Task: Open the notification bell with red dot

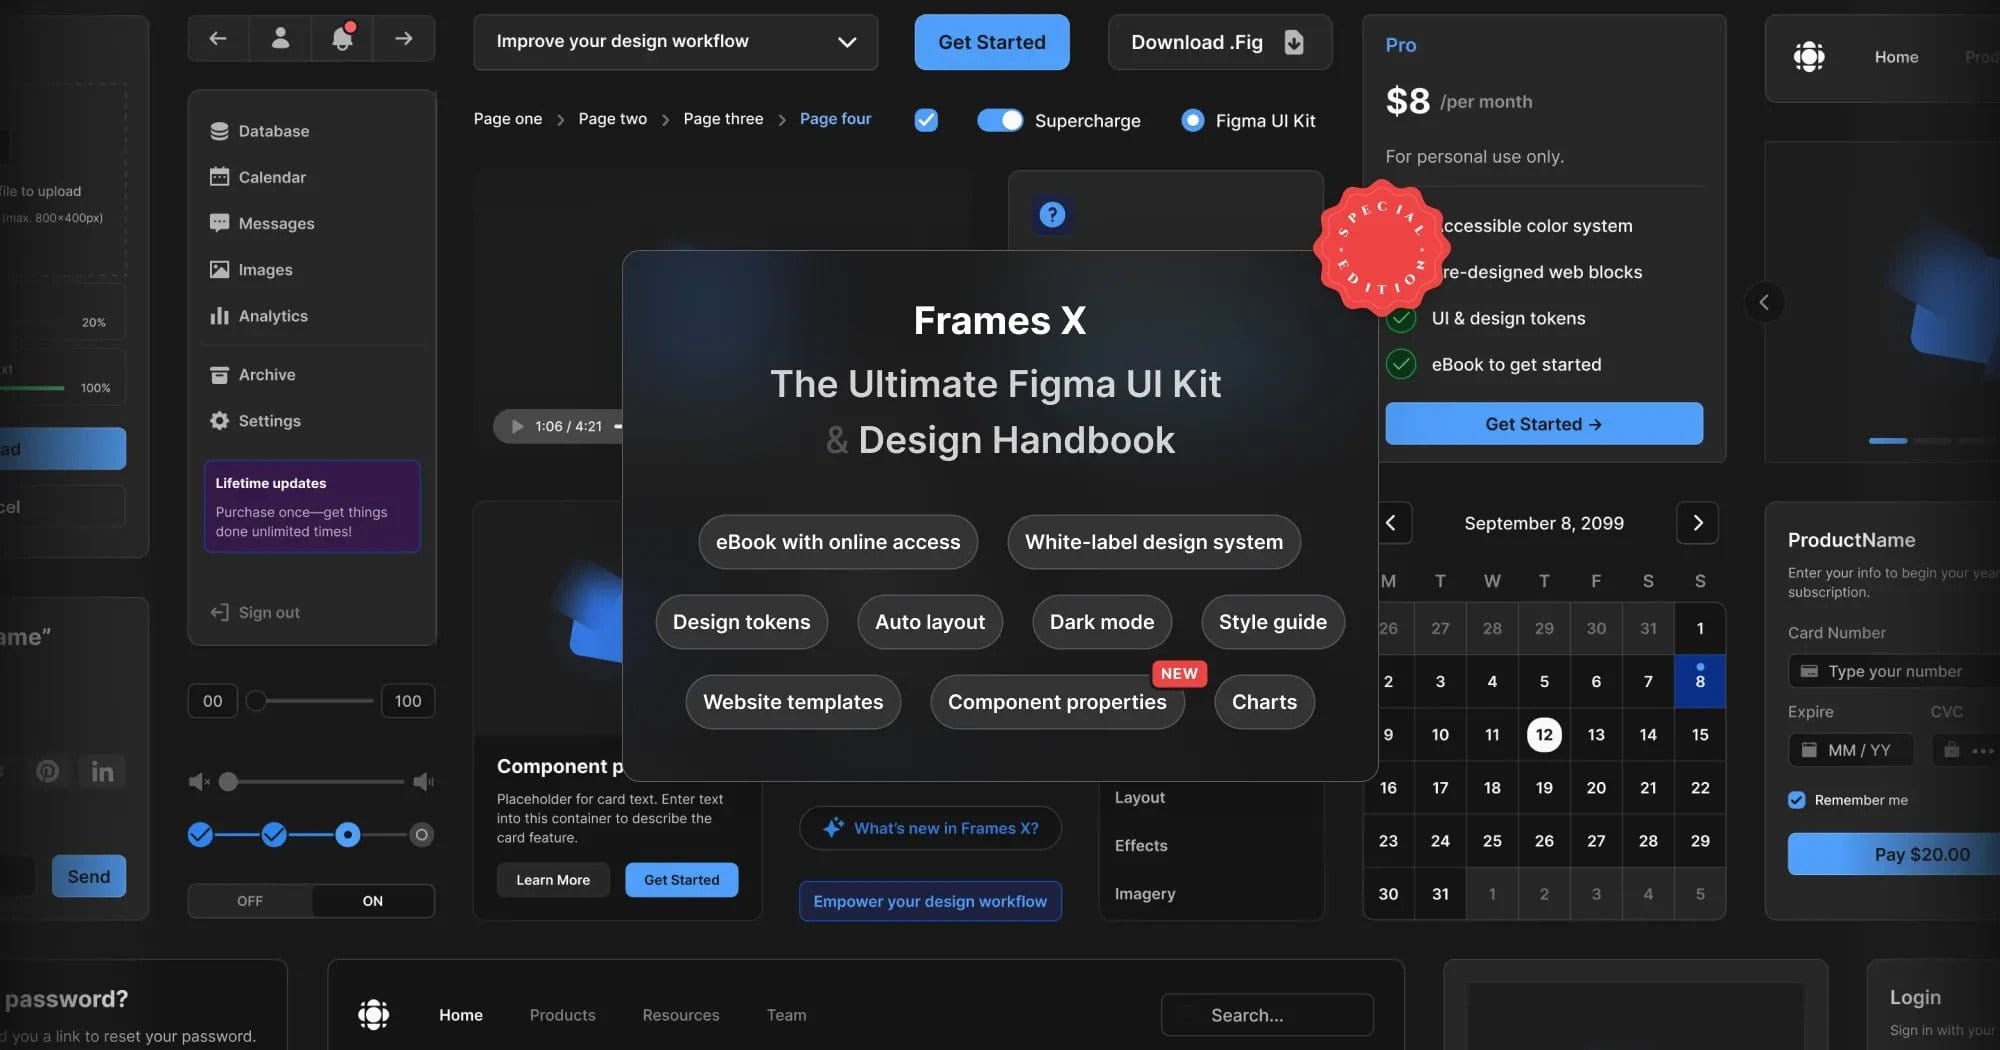Action: (x=342, y=37)
